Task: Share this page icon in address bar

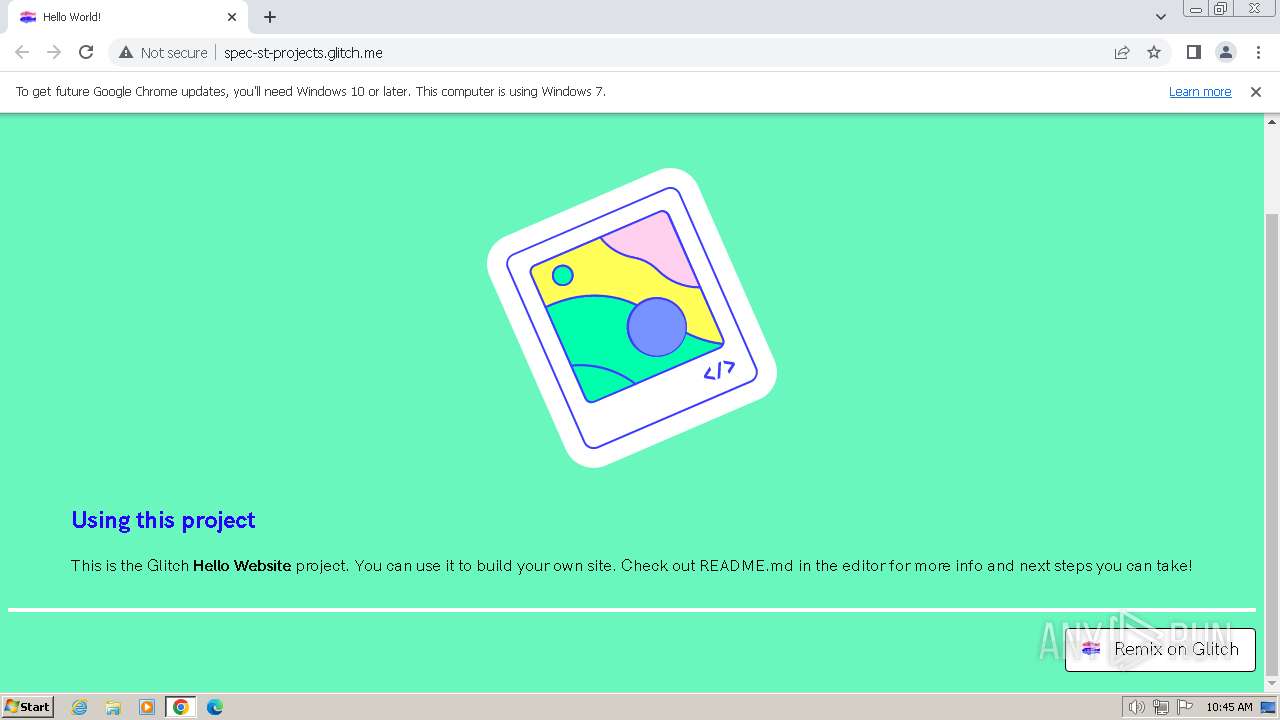Action: tap(1122, 52)
